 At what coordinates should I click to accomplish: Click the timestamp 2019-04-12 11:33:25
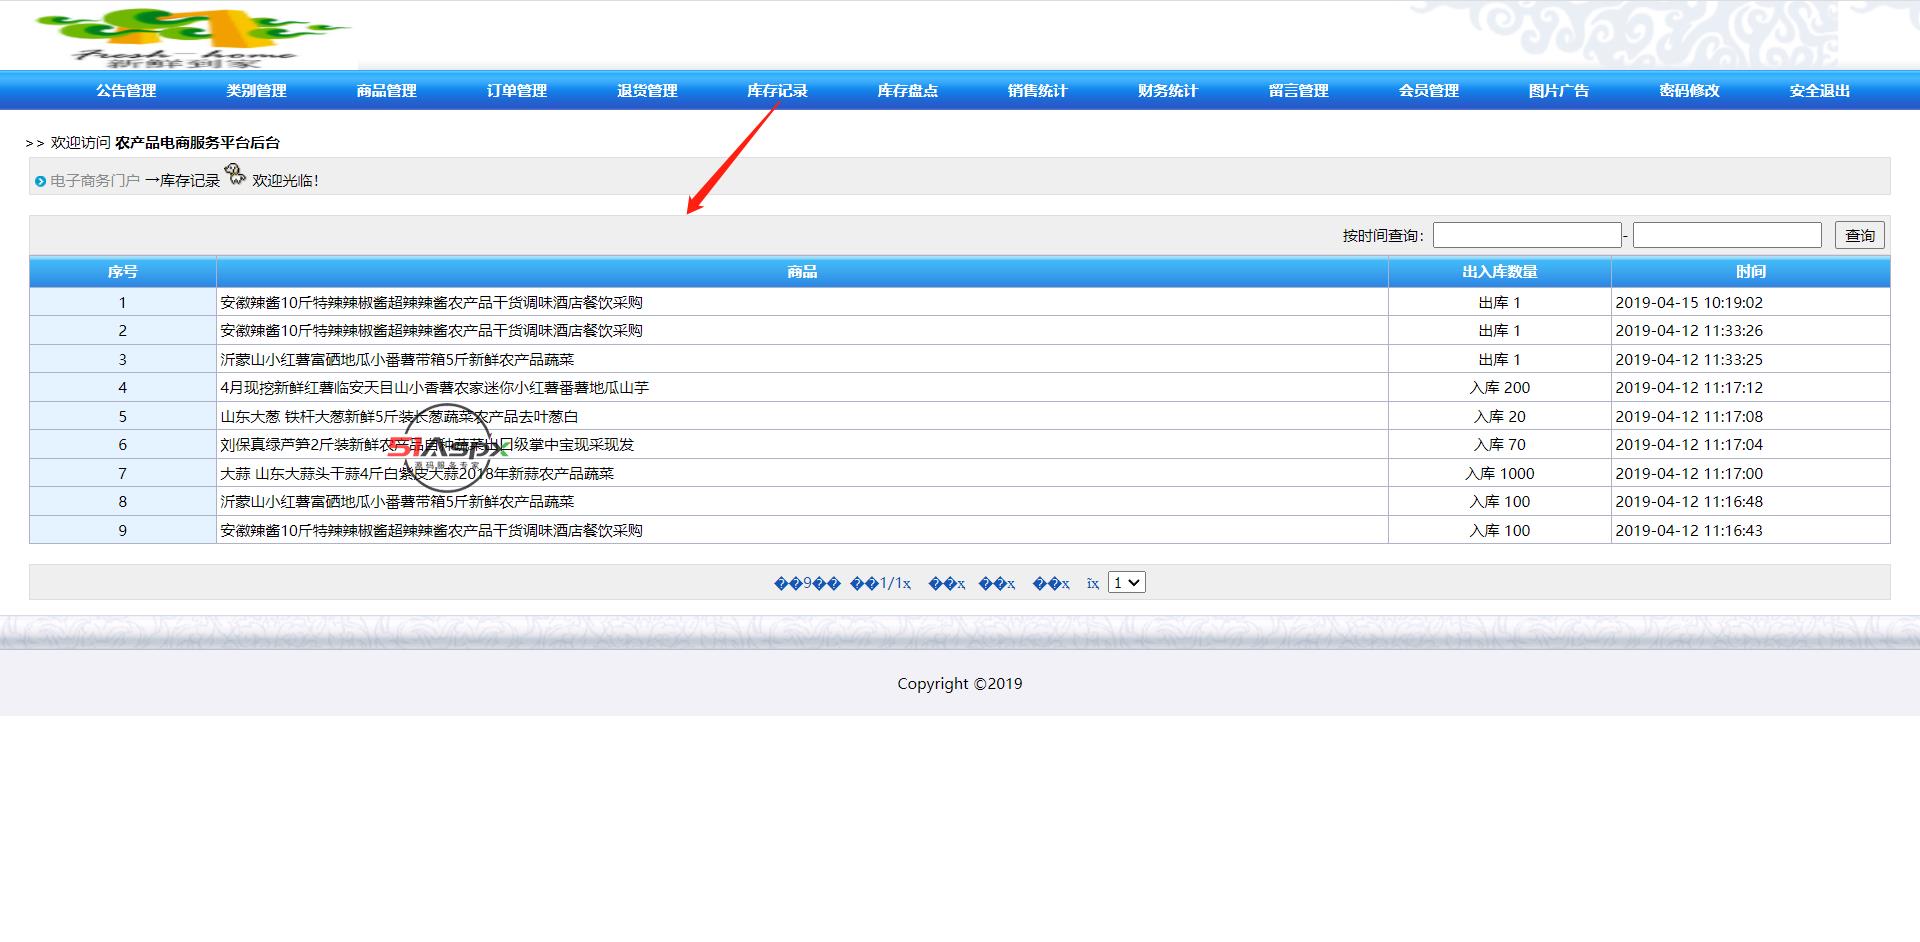click(x=1689, y=360)
